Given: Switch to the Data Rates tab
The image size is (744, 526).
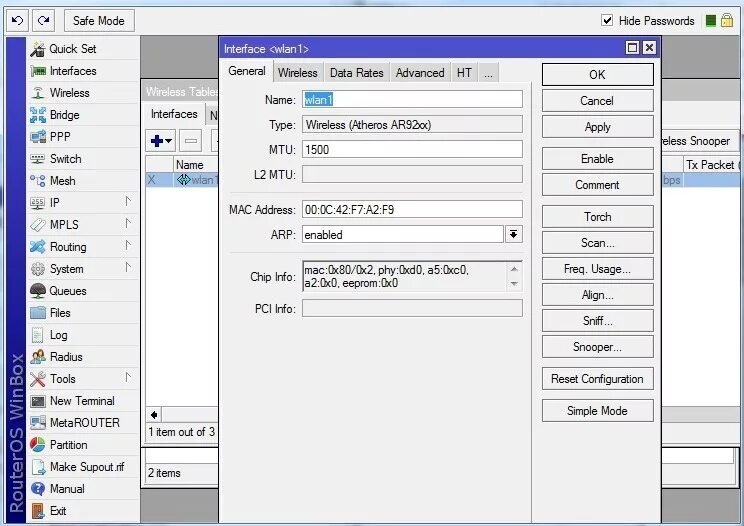Looking at the screenshot, I should click(x=356, y=73).
